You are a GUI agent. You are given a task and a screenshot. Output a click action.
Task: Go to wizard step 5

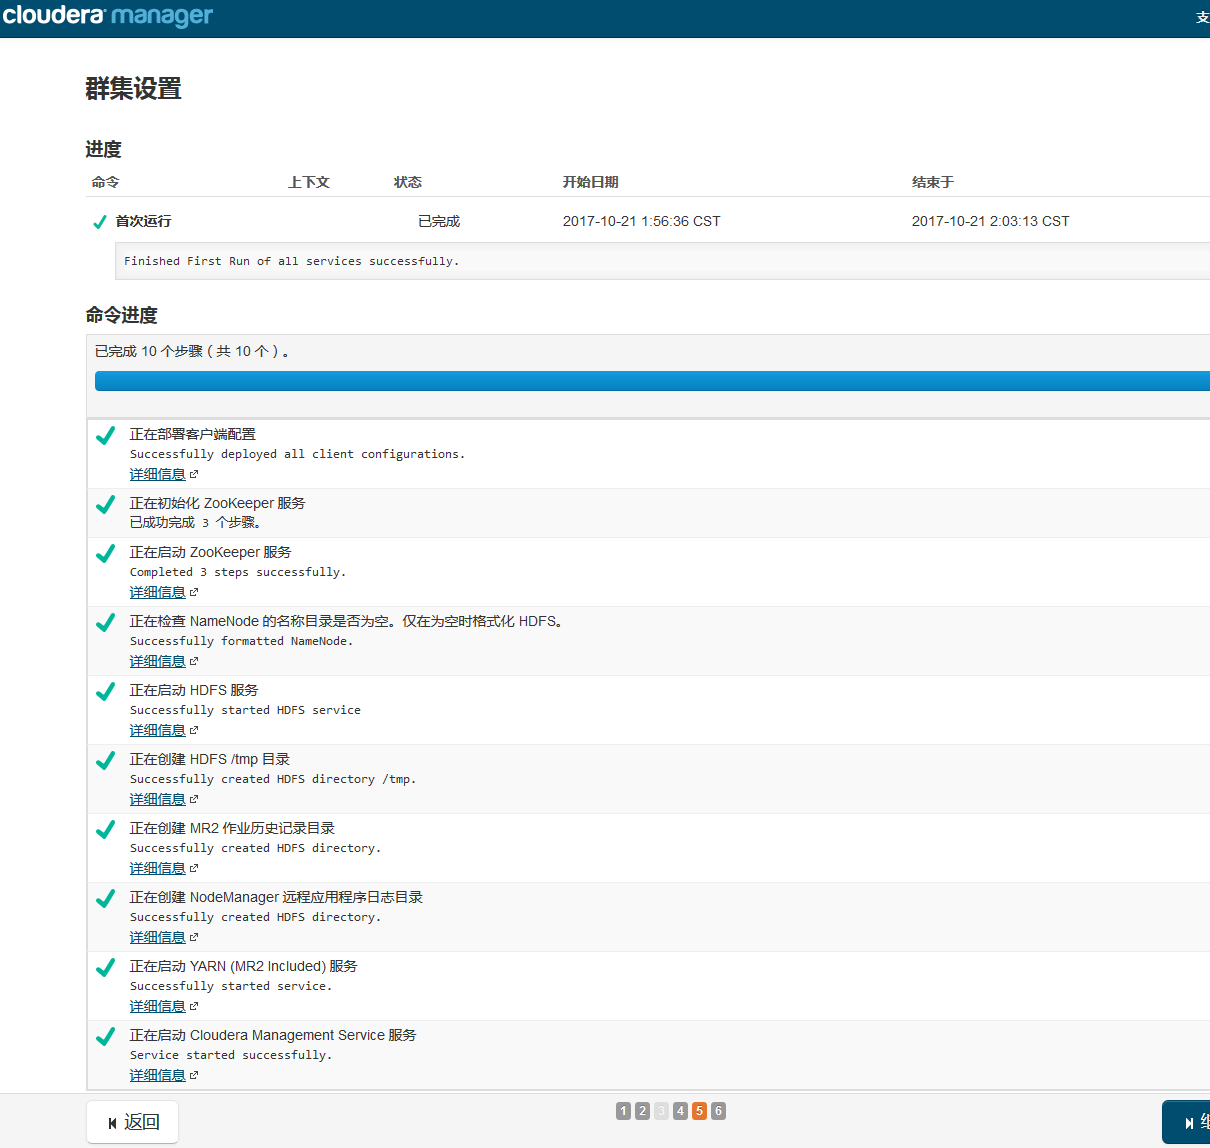tap(699, 1111)
